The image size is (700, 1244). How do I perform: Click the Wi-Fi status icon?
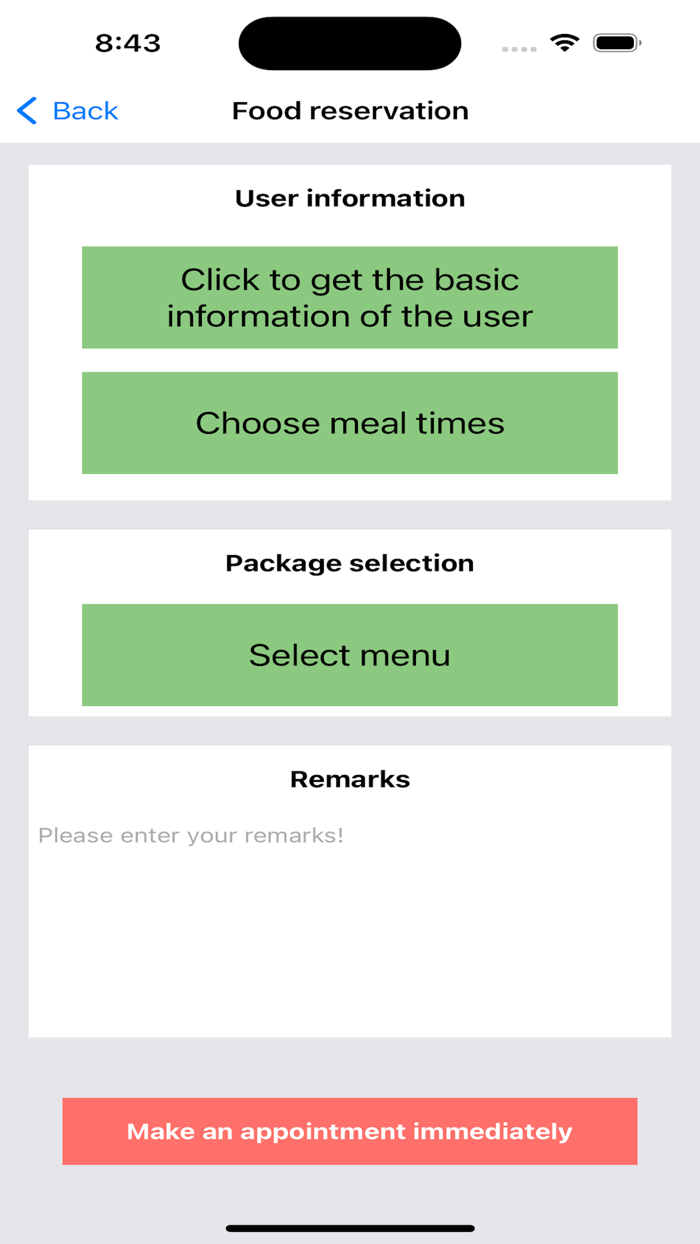563,43
